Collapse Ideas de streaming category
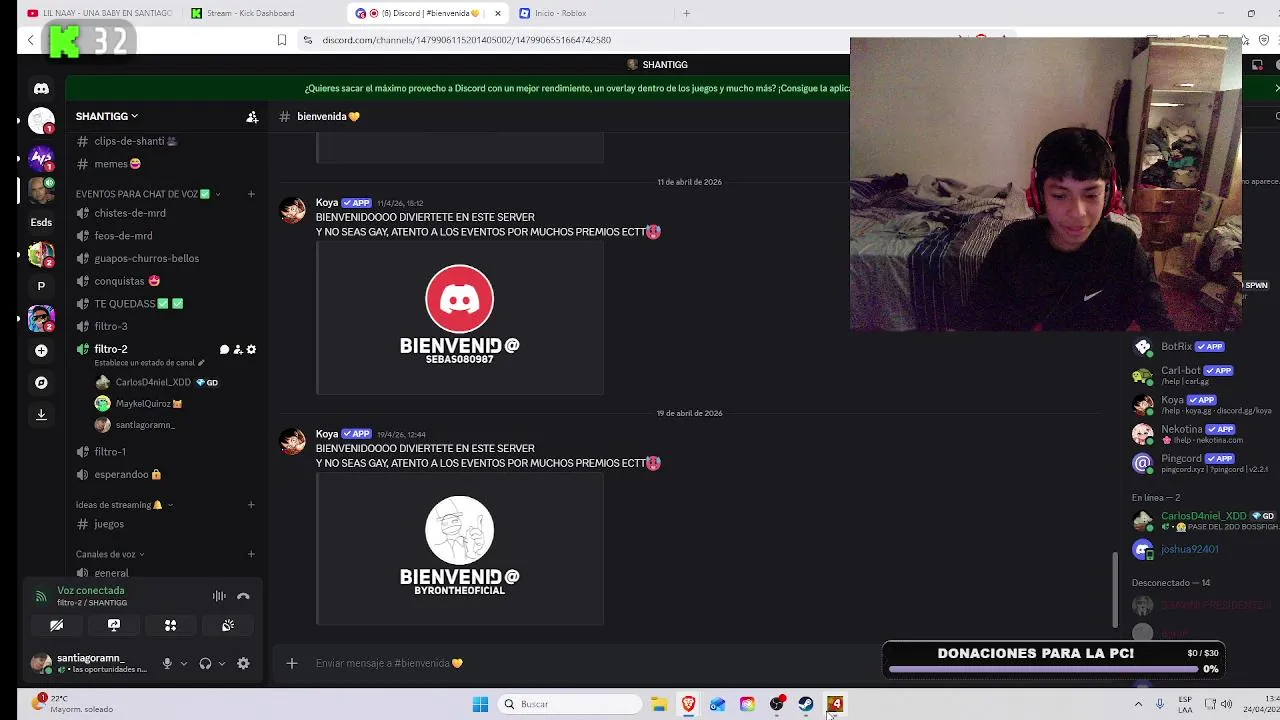 tap(125, 505)
